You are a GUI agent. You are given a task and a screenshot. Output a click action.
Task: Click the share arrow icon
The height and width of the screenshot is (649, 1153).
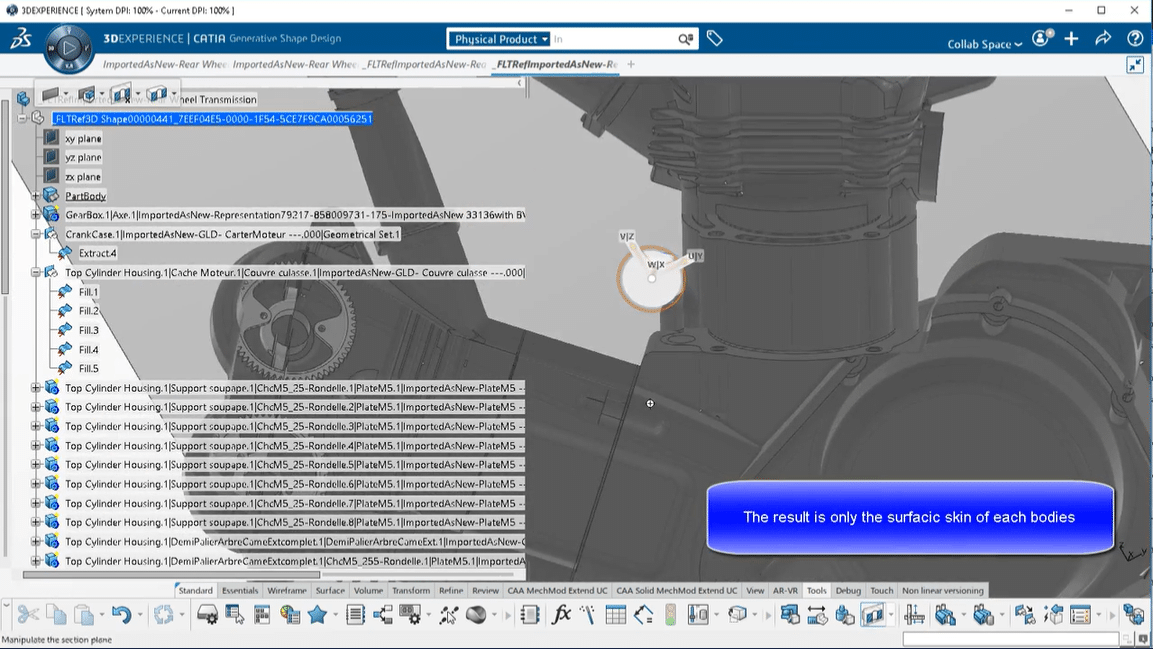(x=1103, y=38)
